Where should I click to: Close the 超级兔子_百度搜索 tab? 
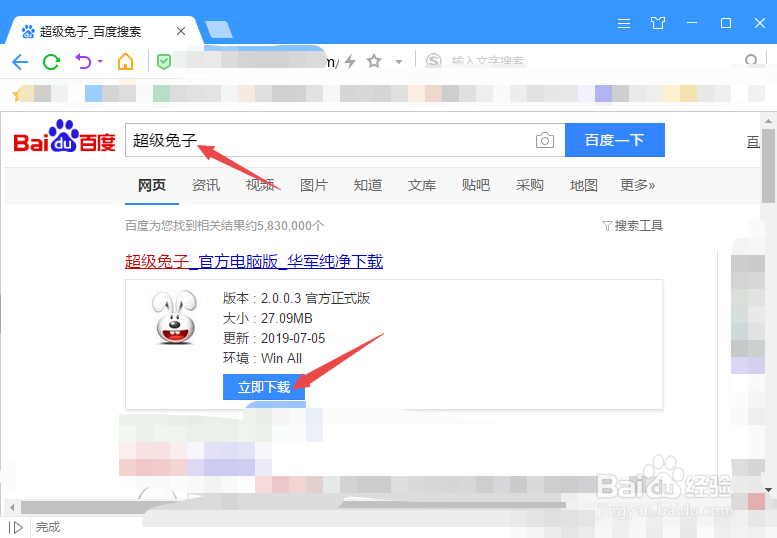181,31
